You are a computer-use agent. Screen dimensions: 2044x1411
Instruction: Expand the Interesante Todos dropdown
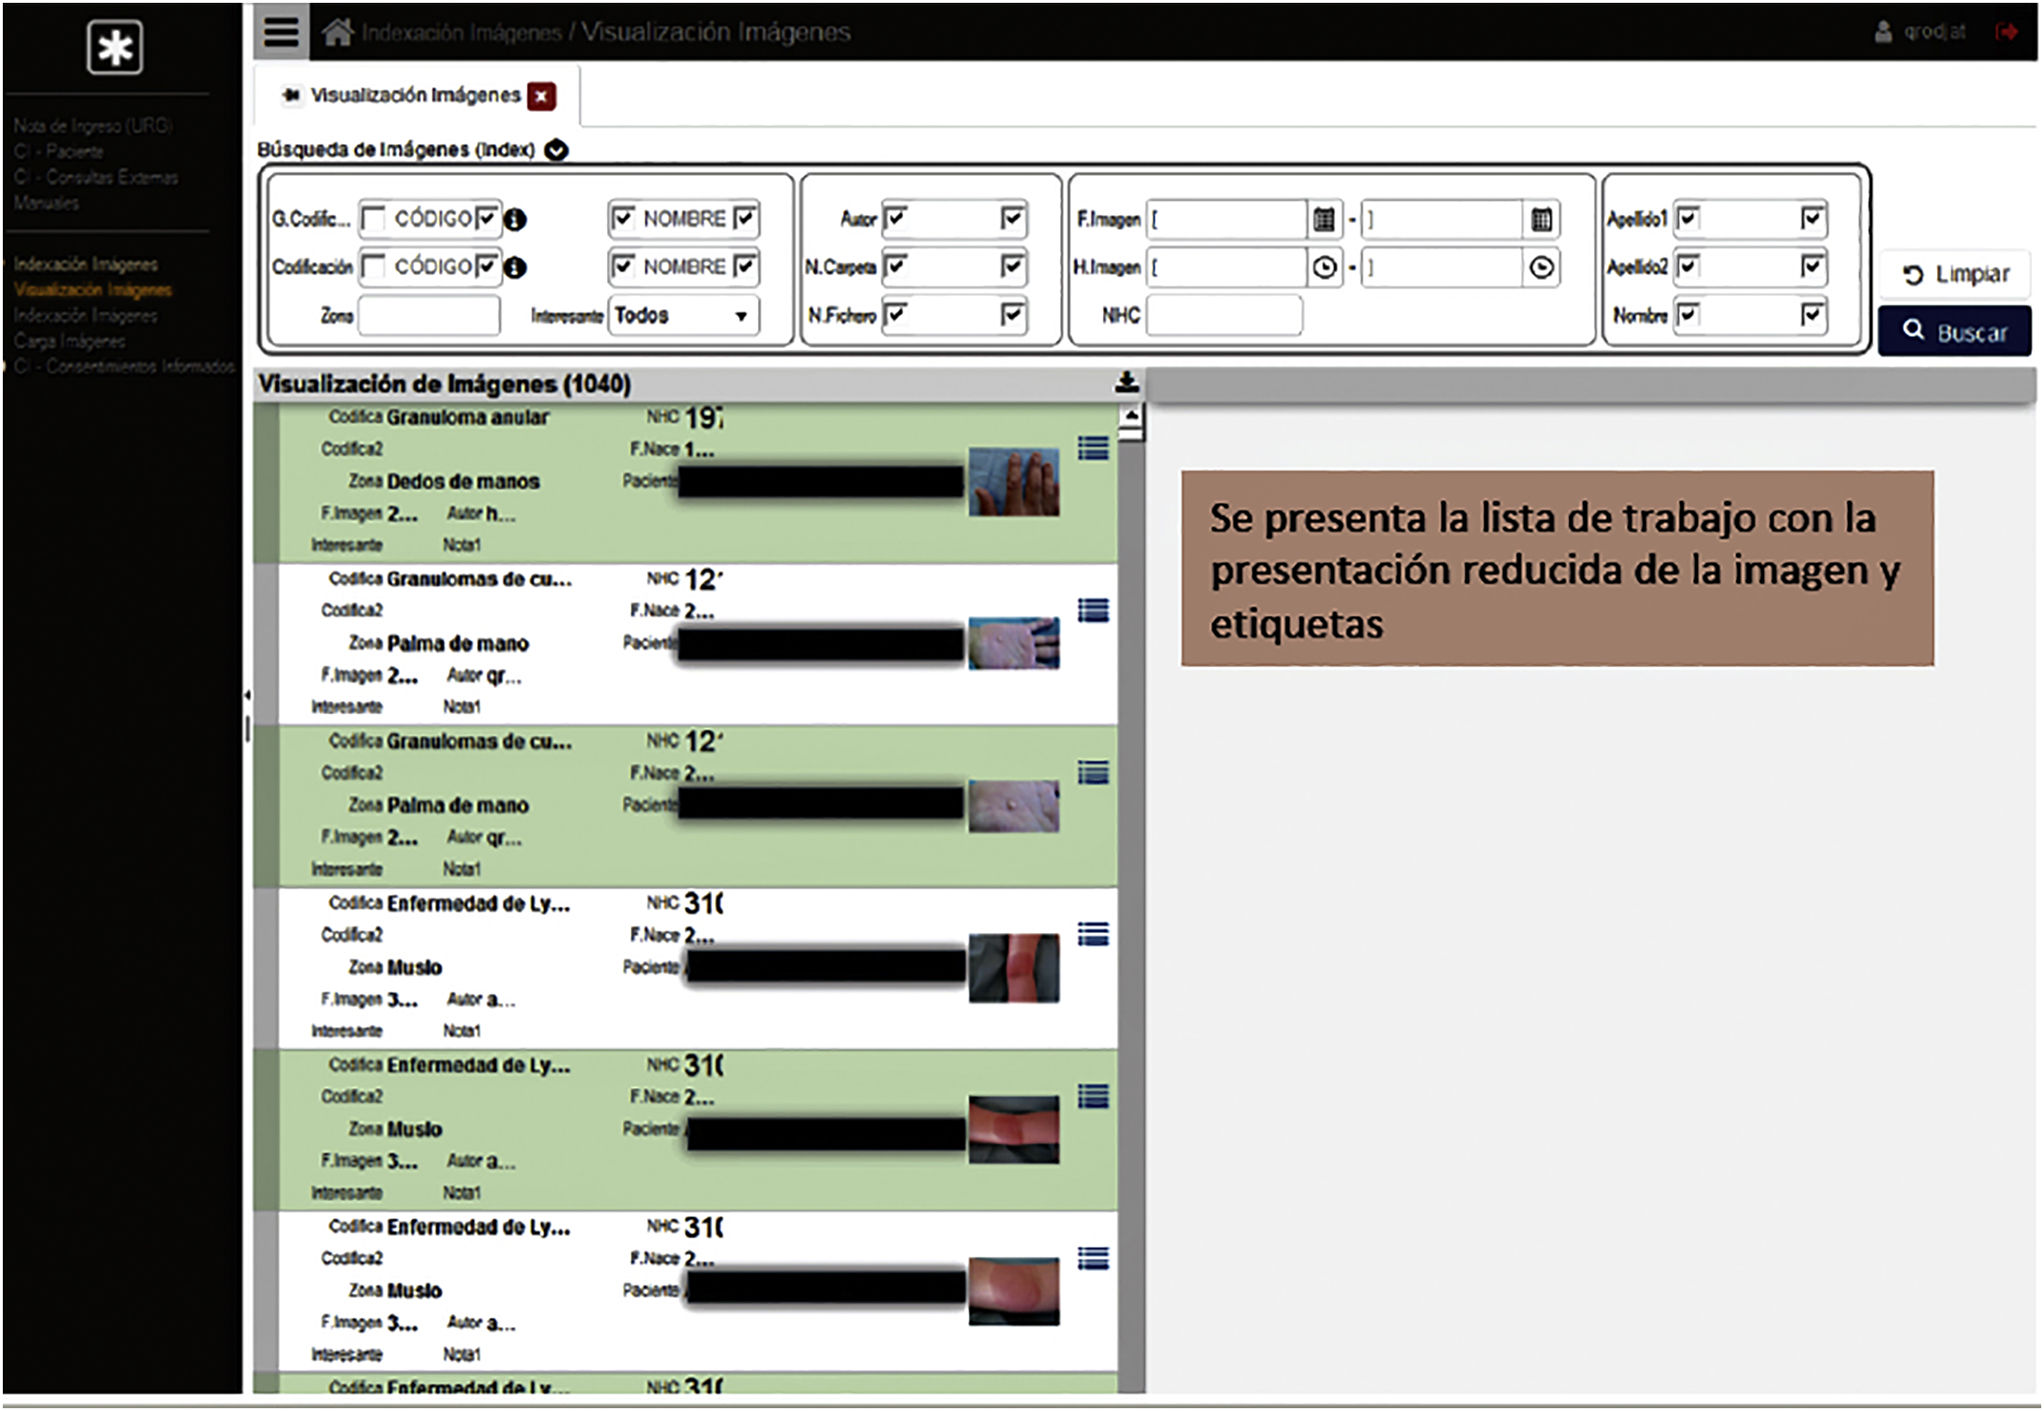click(x=741, y=316)
